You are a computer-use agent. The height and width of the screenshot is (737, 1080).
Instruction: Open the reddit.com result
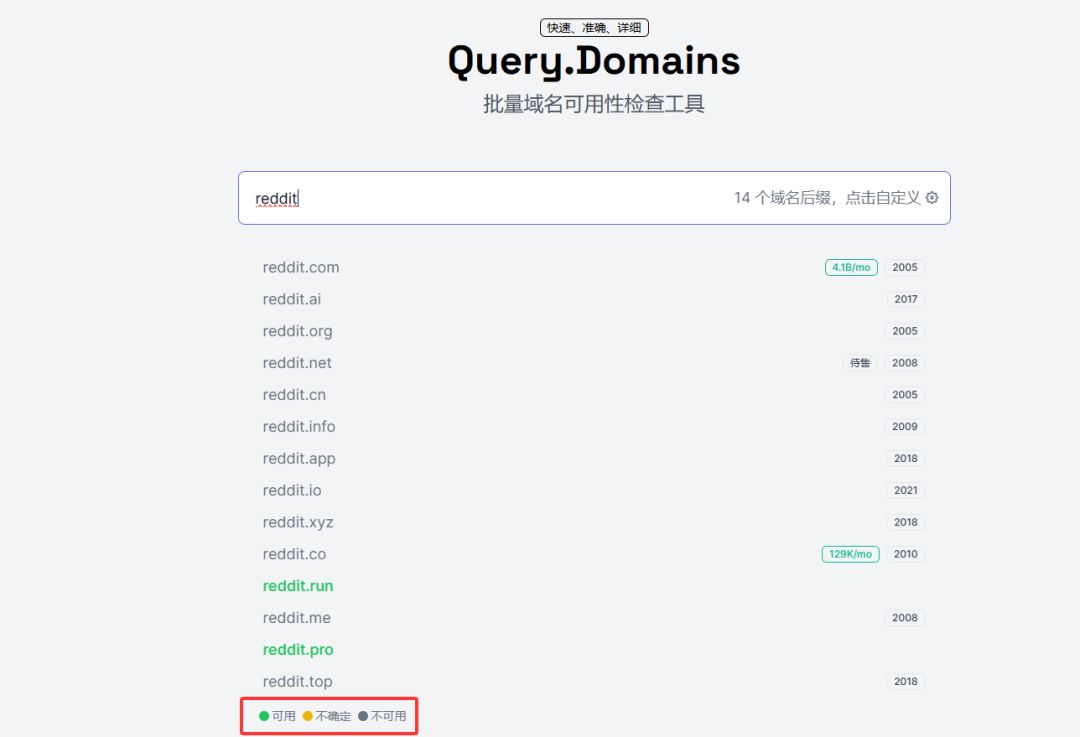click(301, 267)
